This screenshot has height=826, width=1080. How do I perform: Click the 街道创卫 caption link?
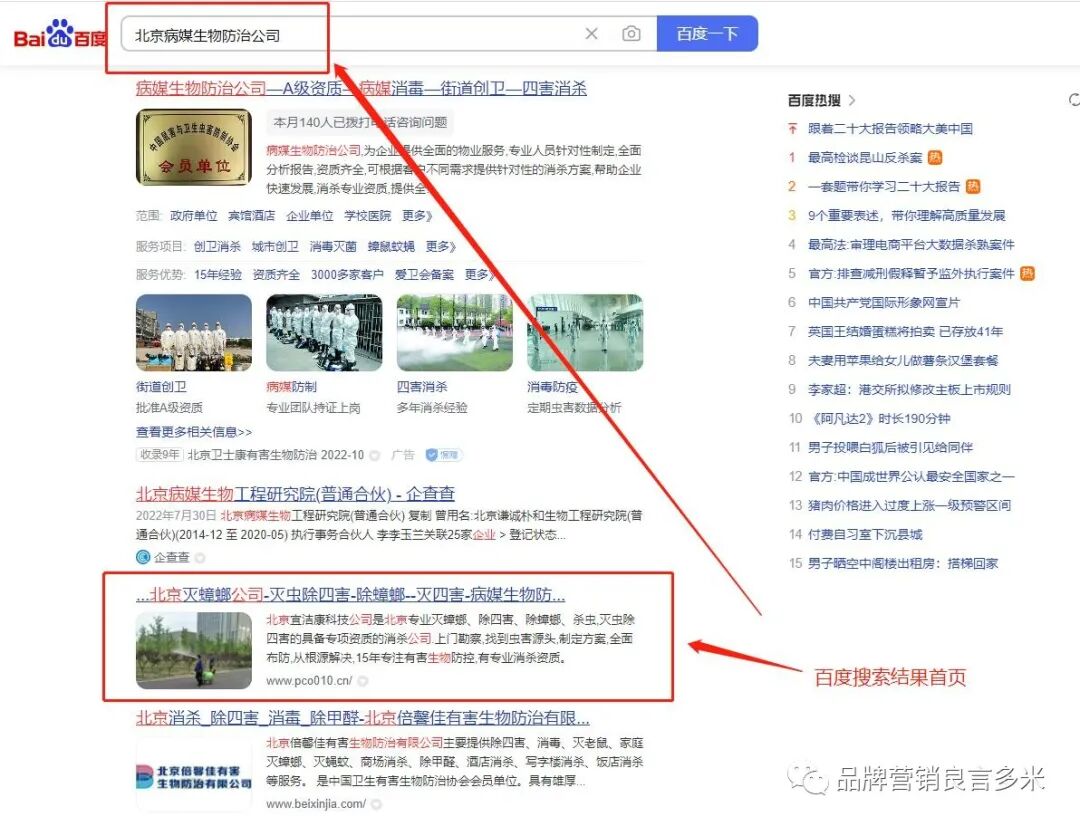click(161, 386)
